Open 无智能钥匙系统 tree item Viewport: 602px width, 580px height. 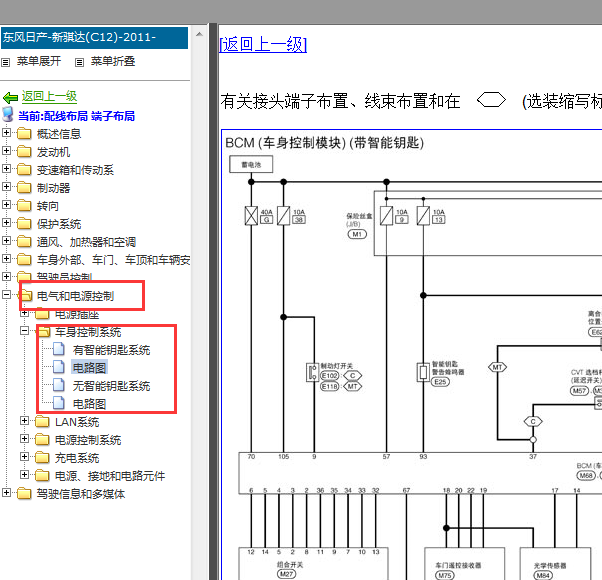(111, 386)
